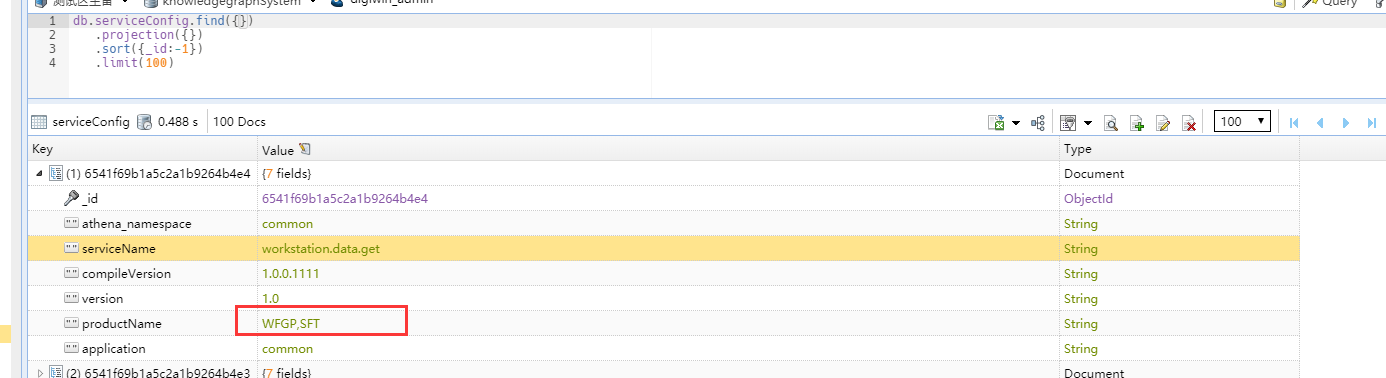Go to the first results page
Screen dimensions: 1386x378
tap(1294, 122)
